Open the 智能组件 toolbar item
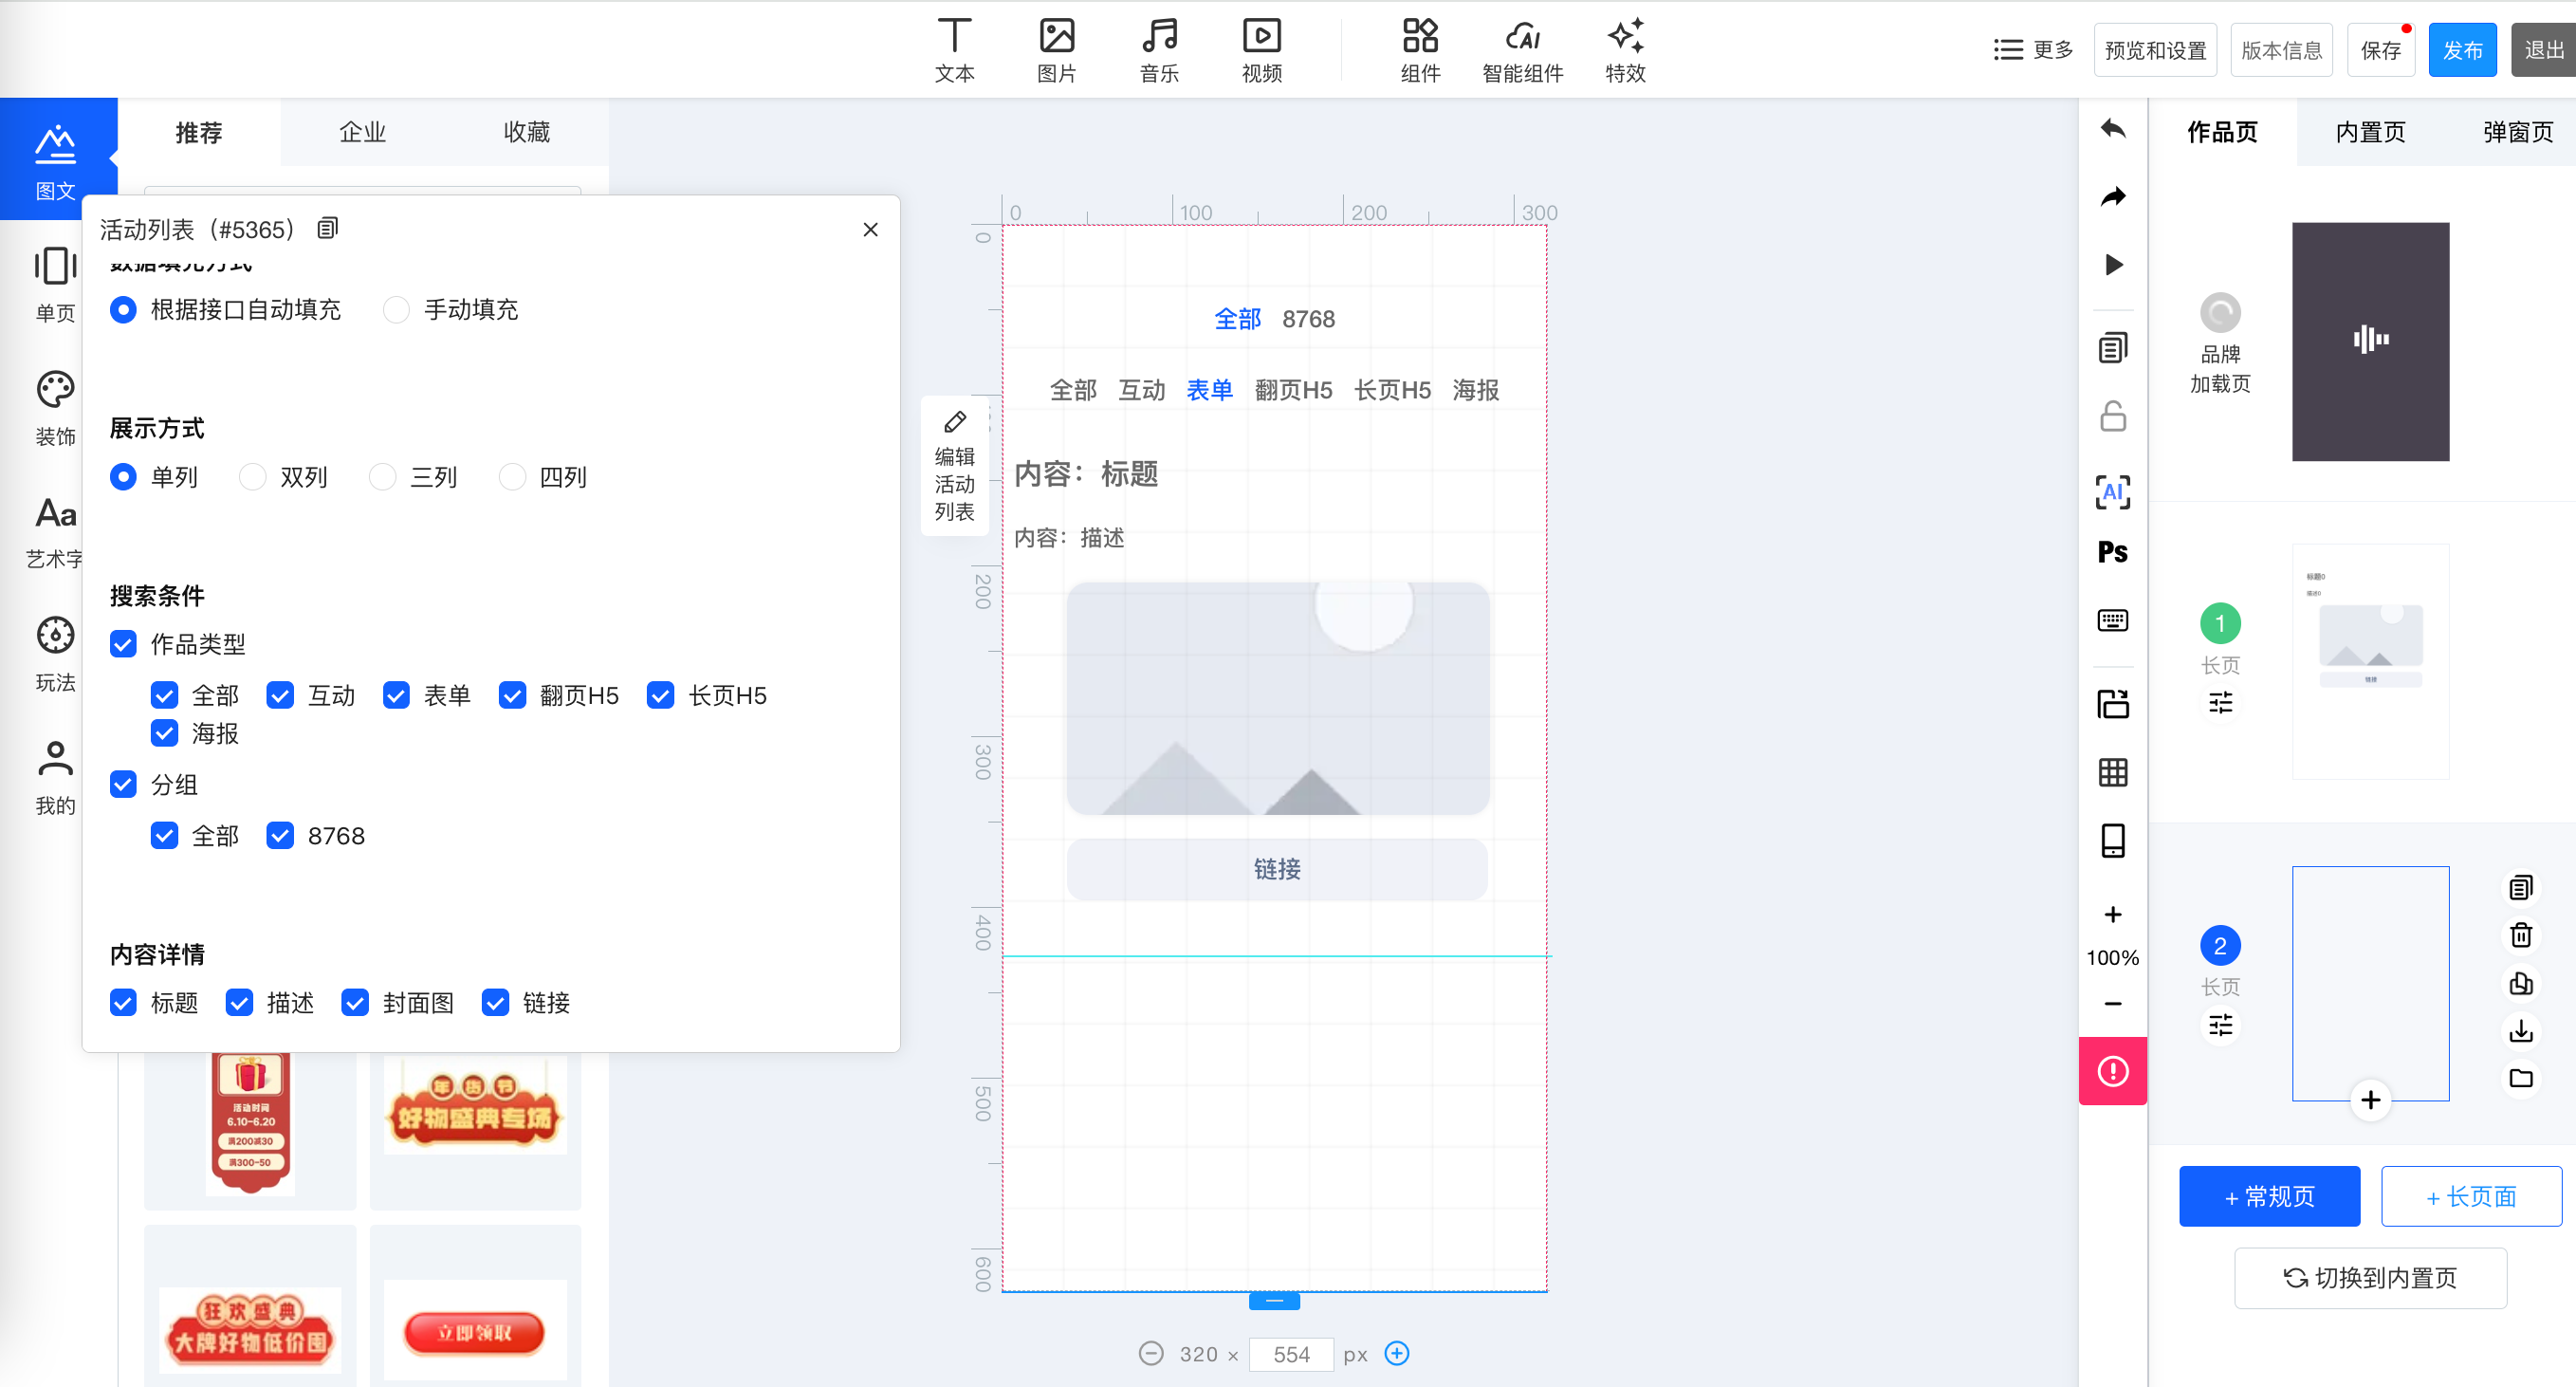 pyautogui.click(x=1522, y=50)
